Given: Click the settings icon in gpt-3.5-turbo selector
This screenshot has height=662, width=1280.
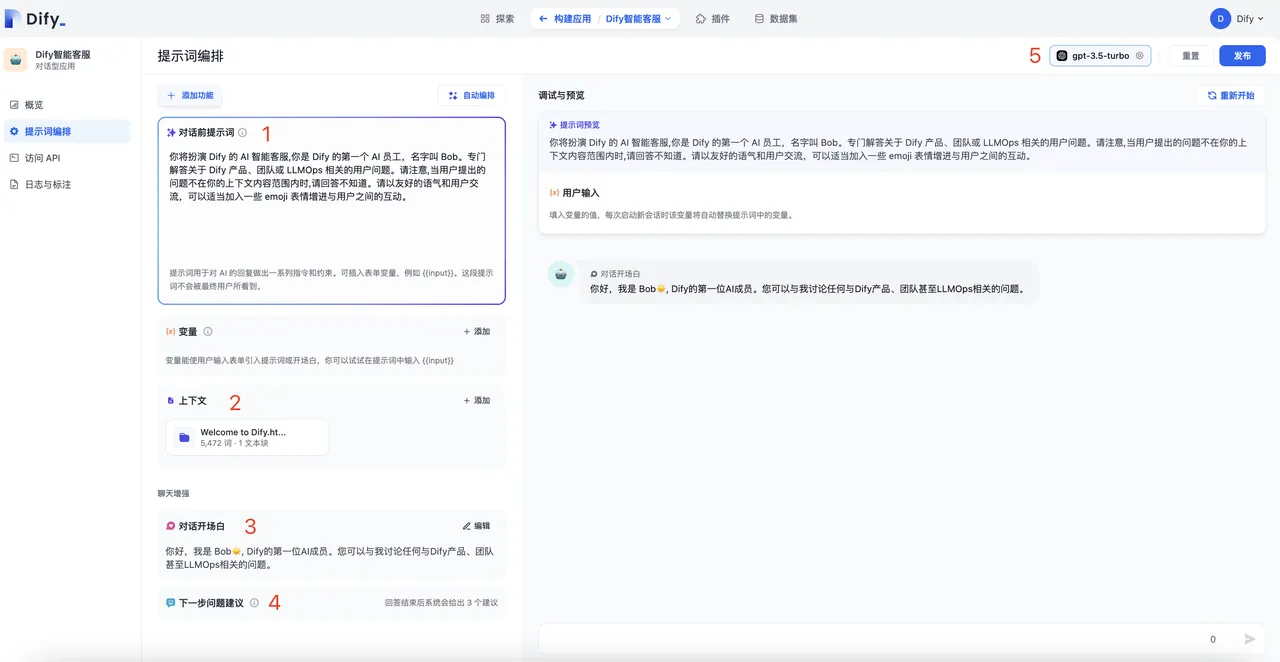Looking at the screenshot, I should pos(1139,56).
